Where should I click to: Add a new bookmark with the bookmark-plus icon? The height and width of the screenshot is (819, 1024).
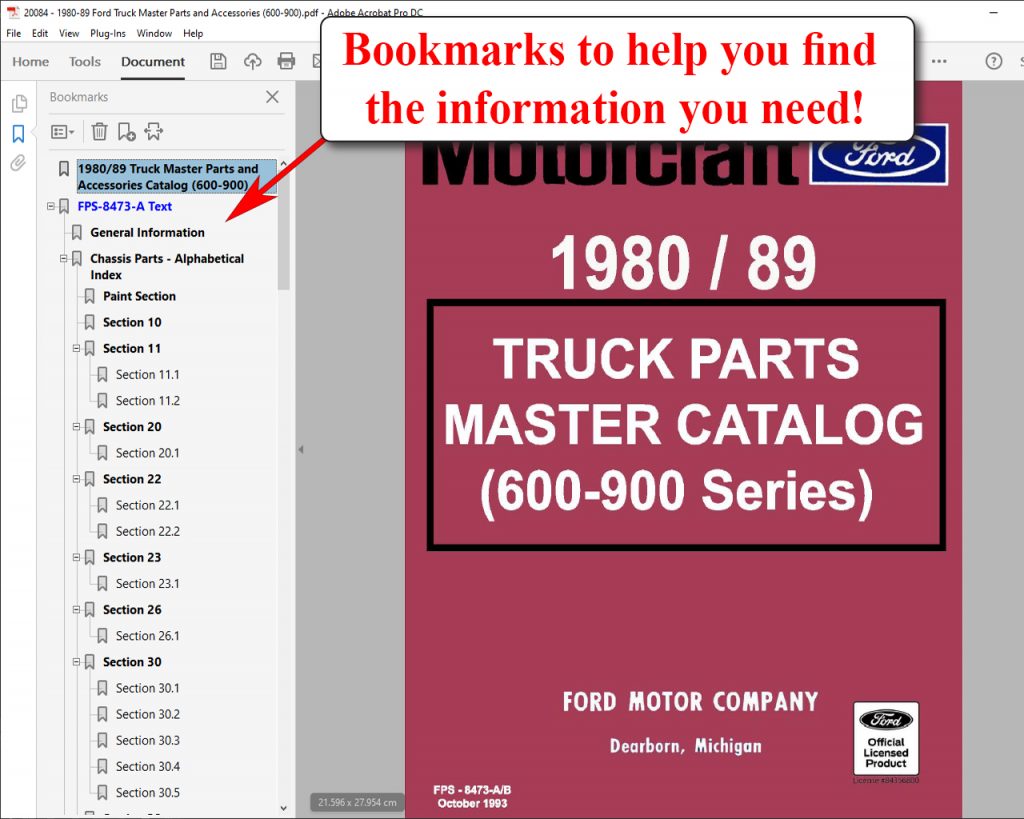pyautogui.click(x=126, y=131)
